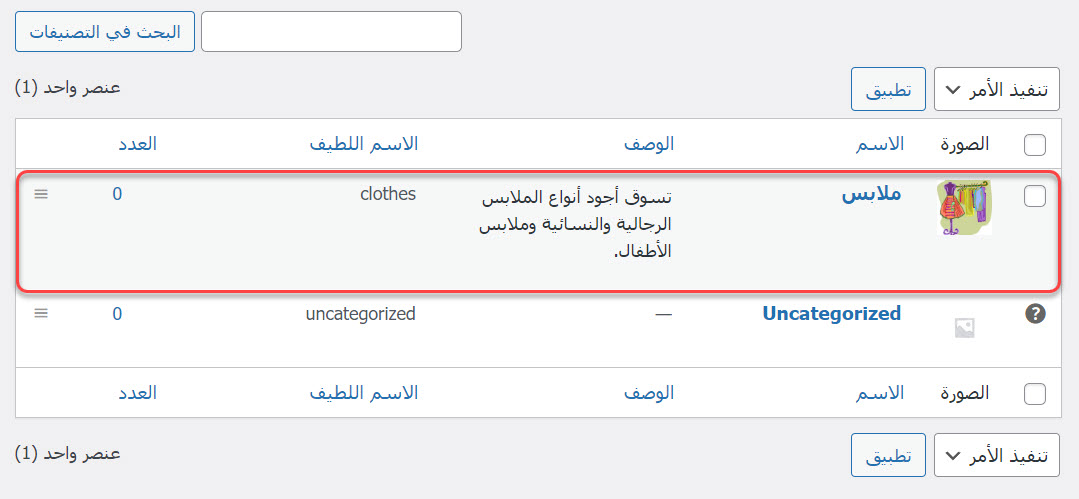This screenshot has height=499, width=1079.
Task: Click the drag handle icon of Uncategorized row
Action: click(41, 313)
